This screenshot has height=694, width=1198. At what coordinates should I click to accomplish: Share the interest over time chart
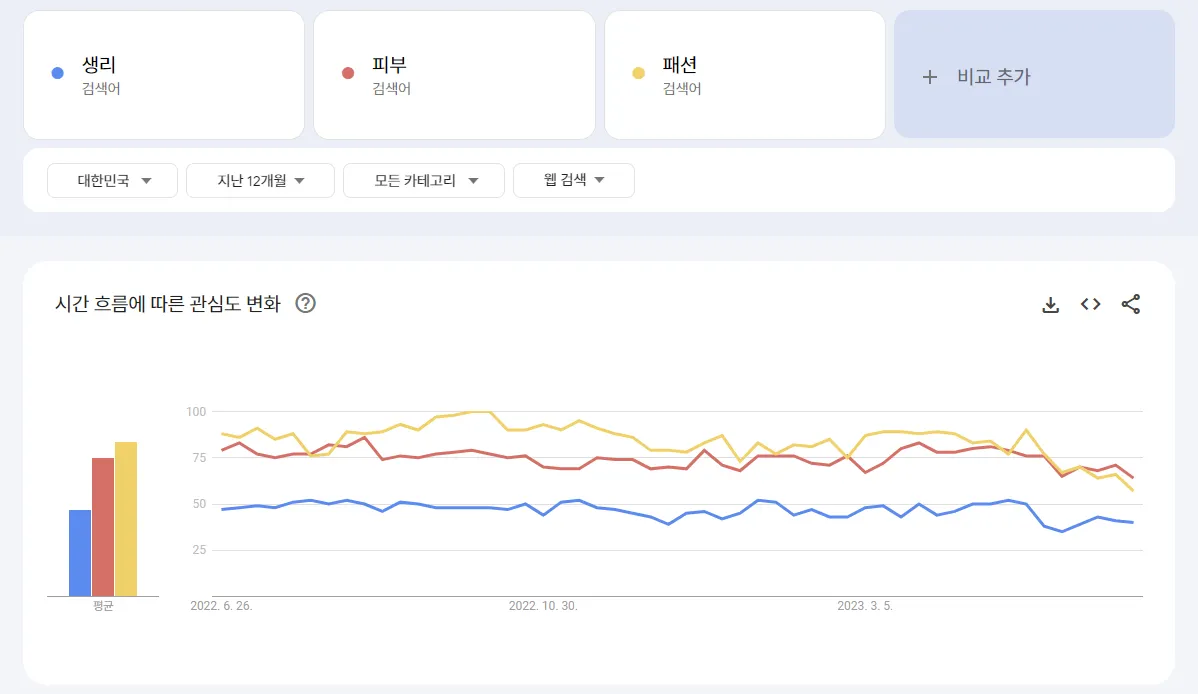click(x=1130, y=304)
